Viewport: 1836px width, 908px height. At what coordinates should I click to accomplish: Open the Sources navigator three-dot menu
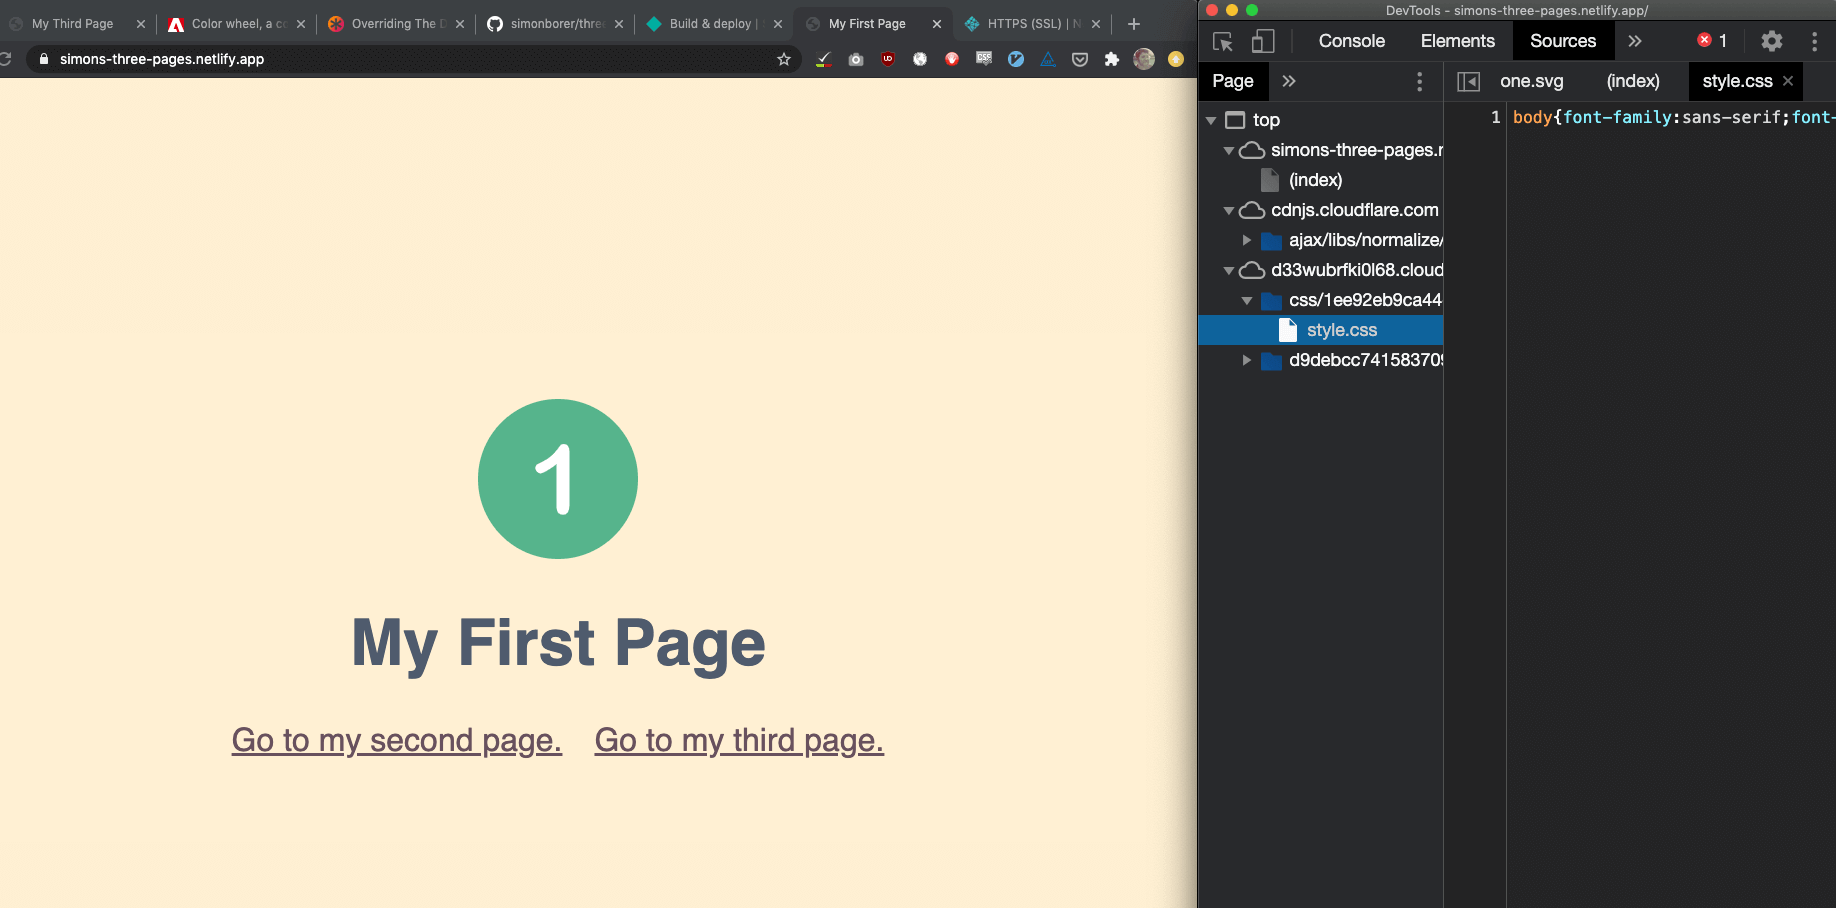1419,81
